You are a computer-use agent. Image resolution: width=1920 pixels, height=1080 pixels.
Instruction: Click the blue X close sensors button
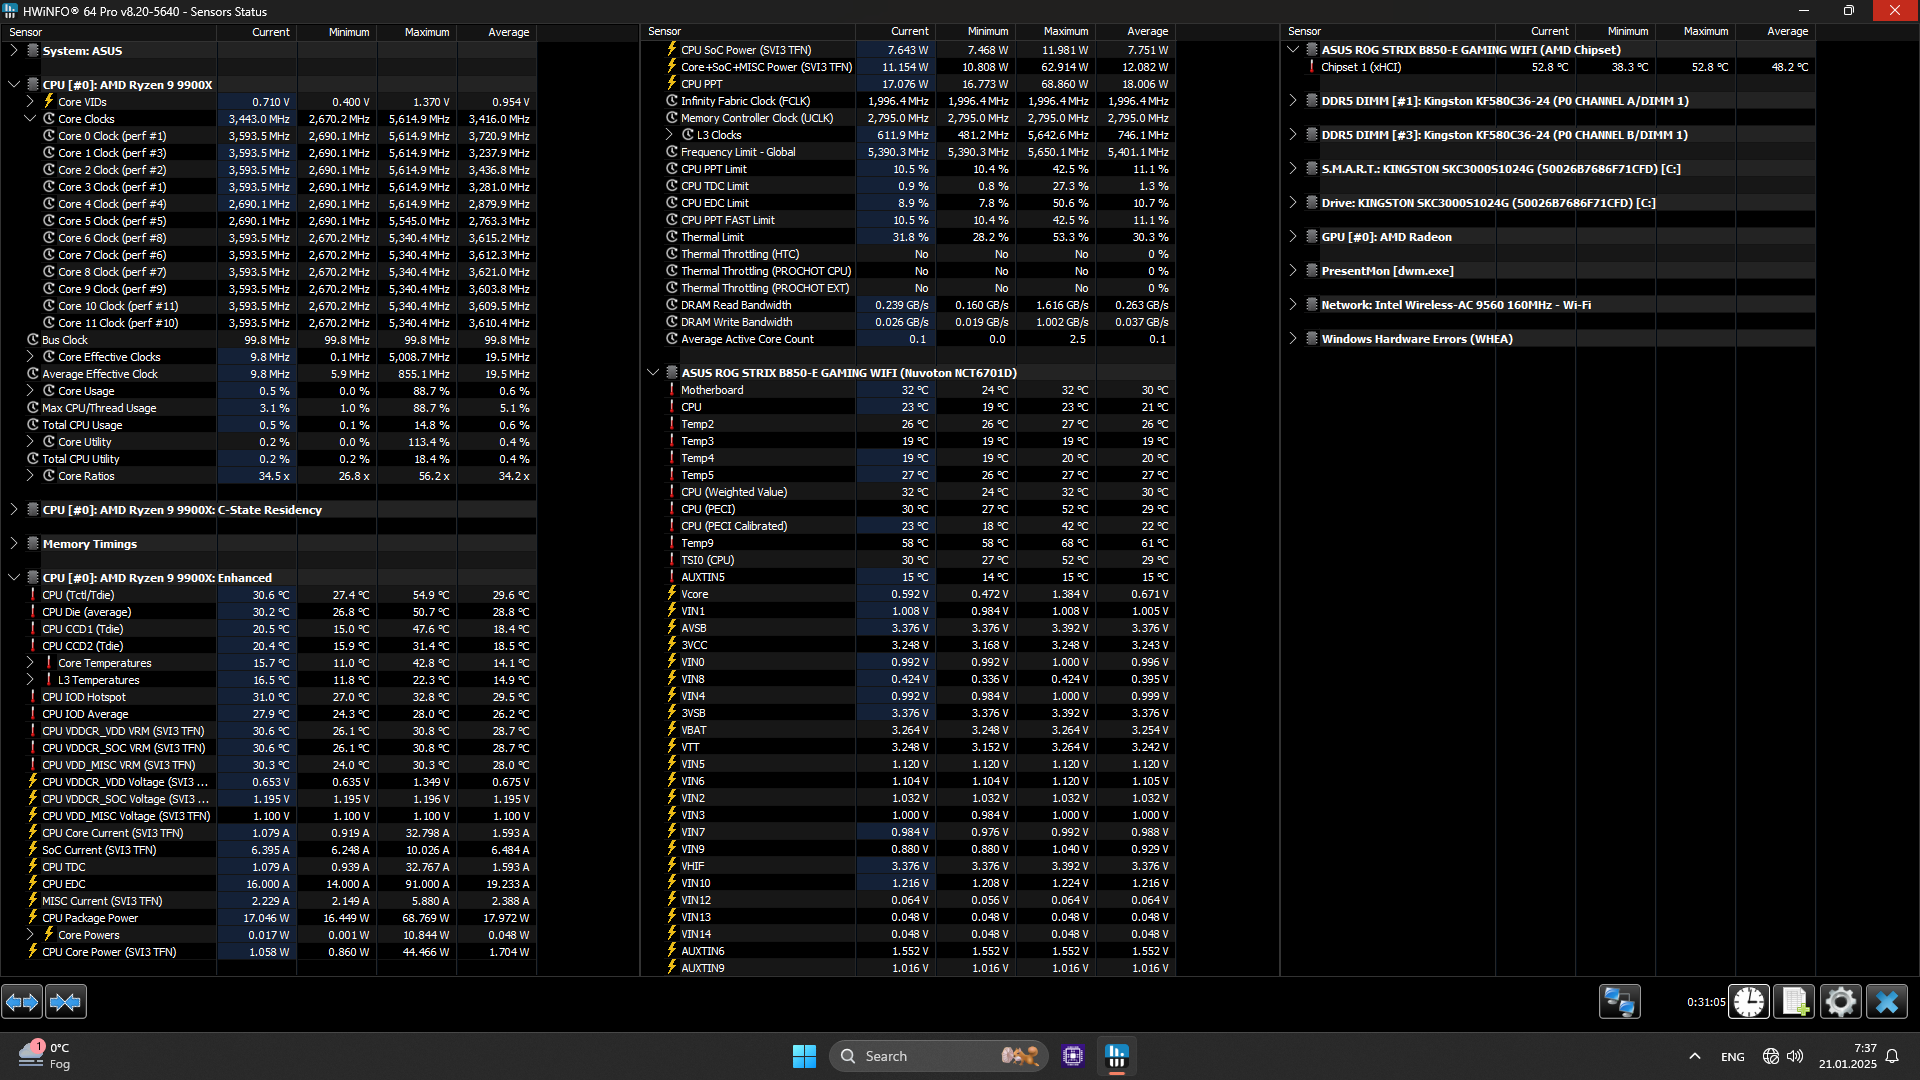[x=1887, y=1001]
